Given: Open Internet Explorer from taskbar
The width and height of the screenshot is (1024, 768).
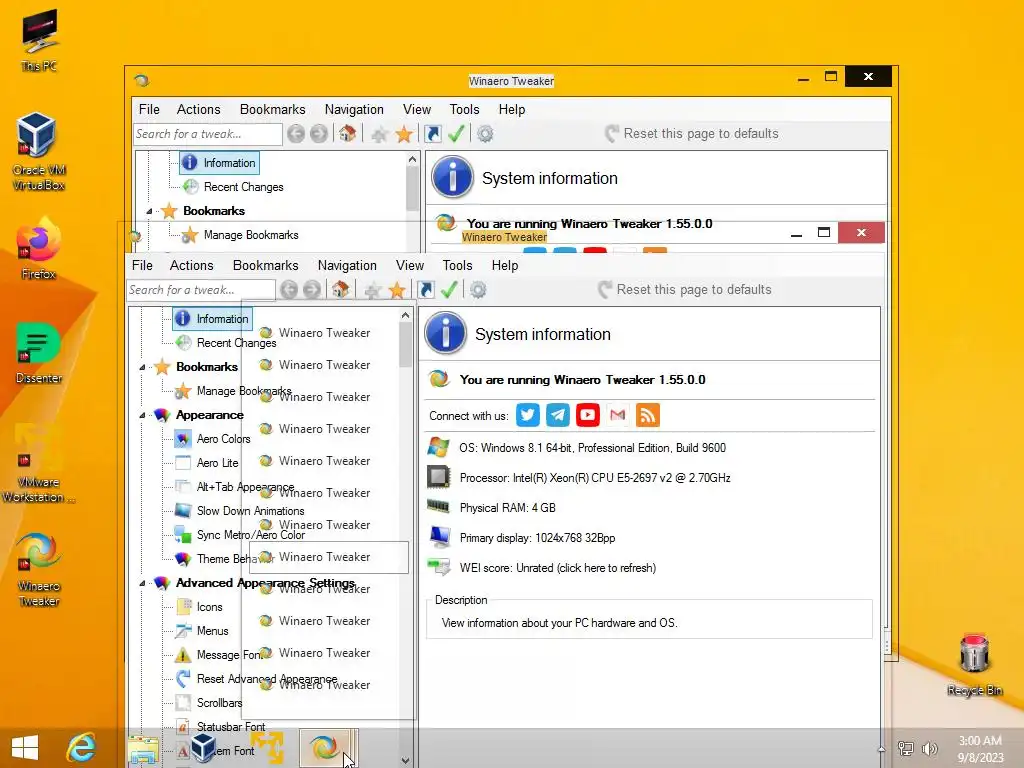Looking at the screenshot, I should click(81, 748).
